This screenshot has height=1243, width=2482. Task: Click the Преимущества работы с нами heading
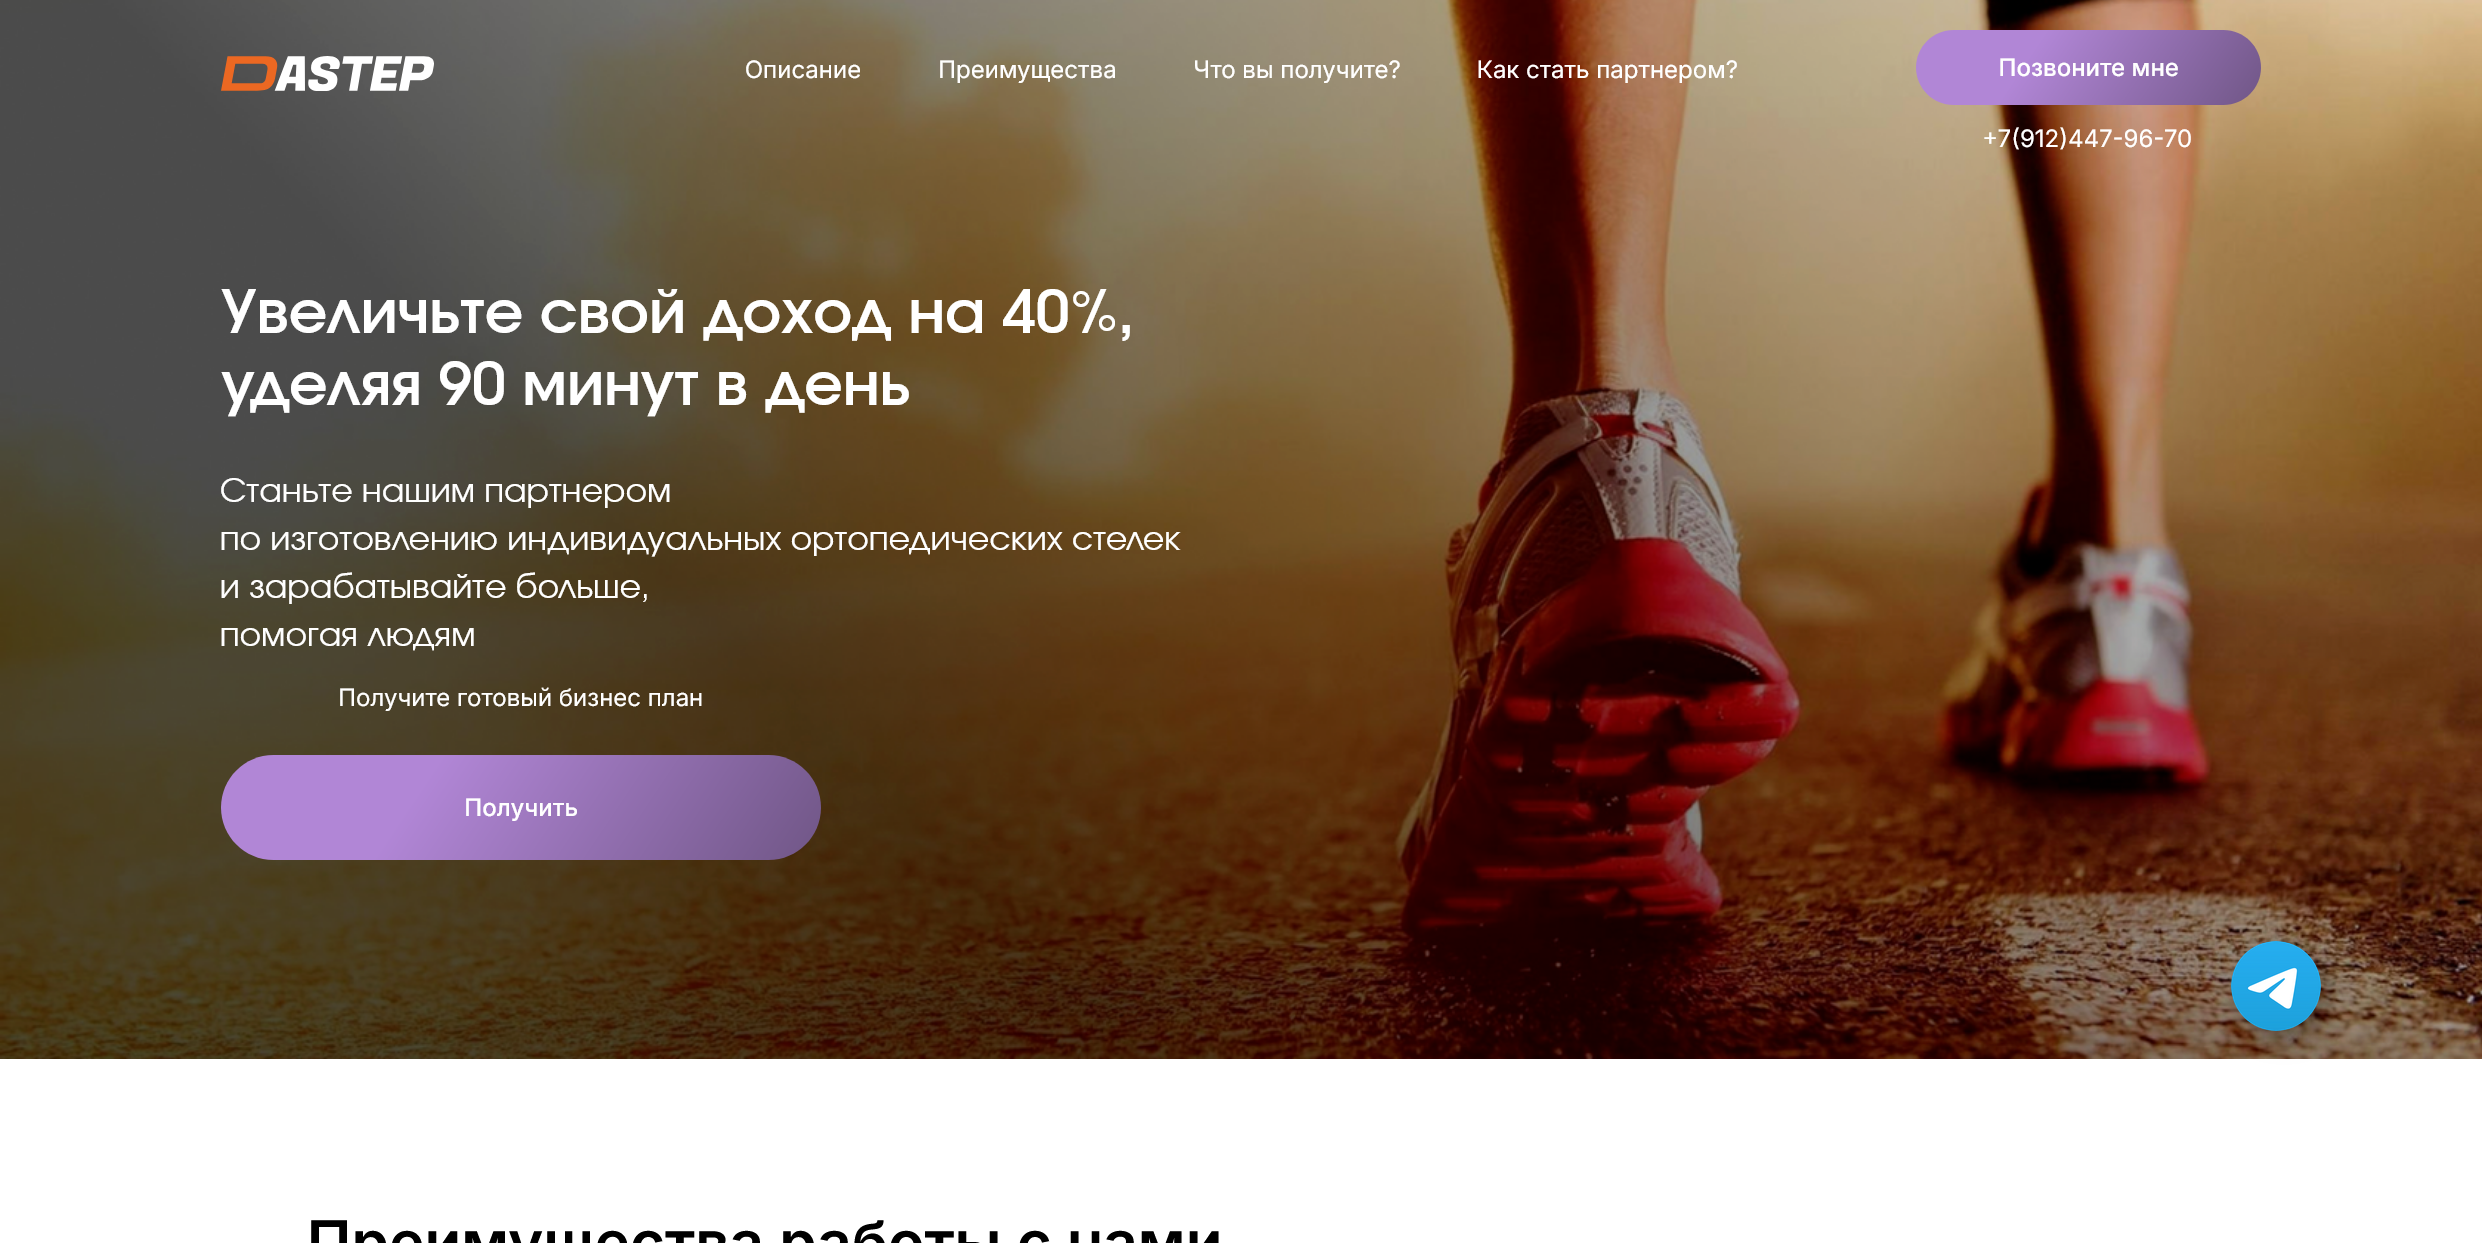[765, 1228]
